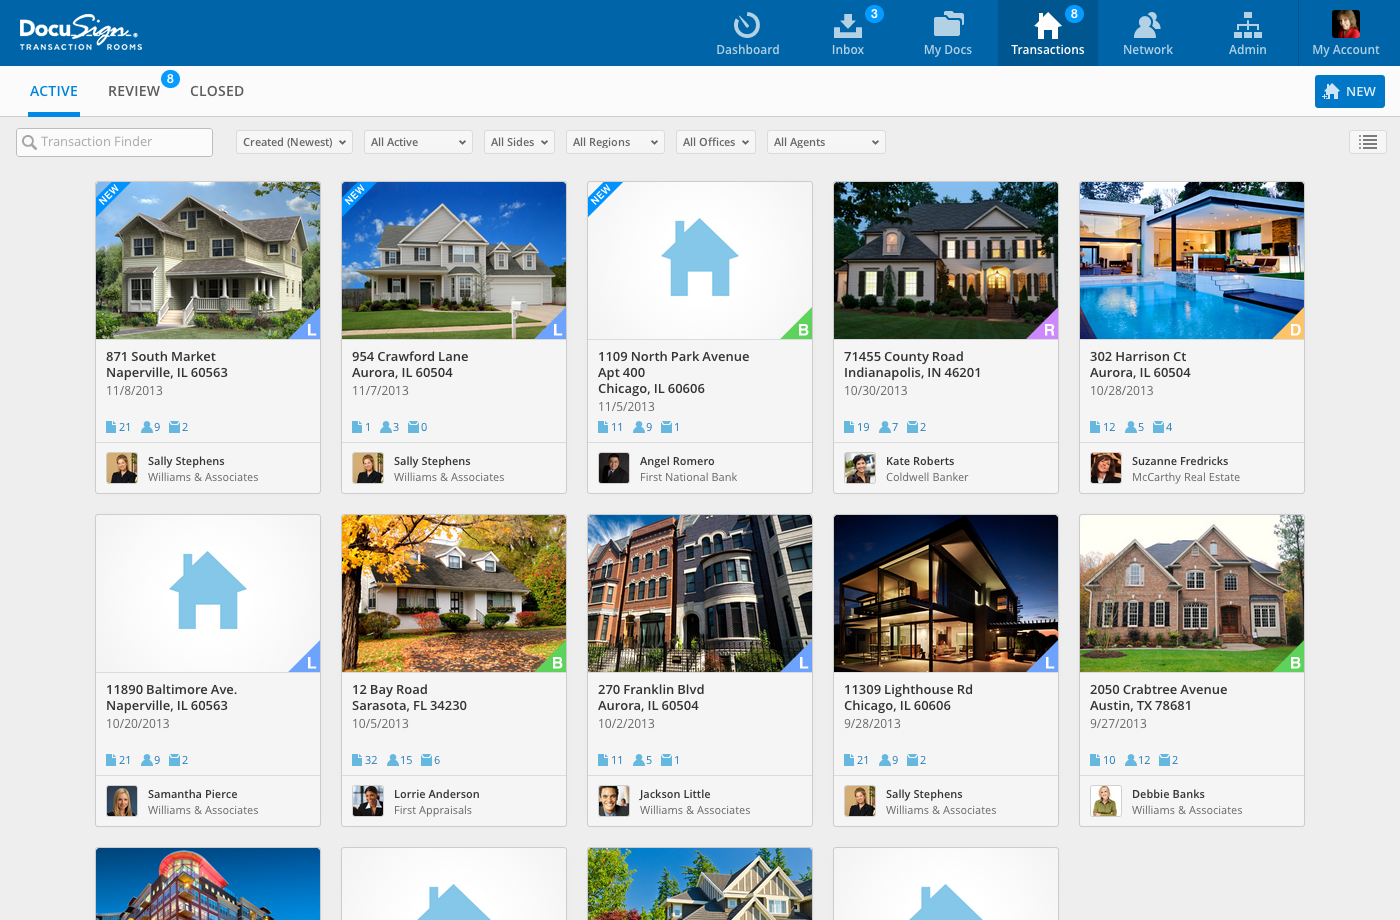The image size is (1400, 920).
Task: Open the Inbox with 3 notifications
Action: [x=847, y=33]
